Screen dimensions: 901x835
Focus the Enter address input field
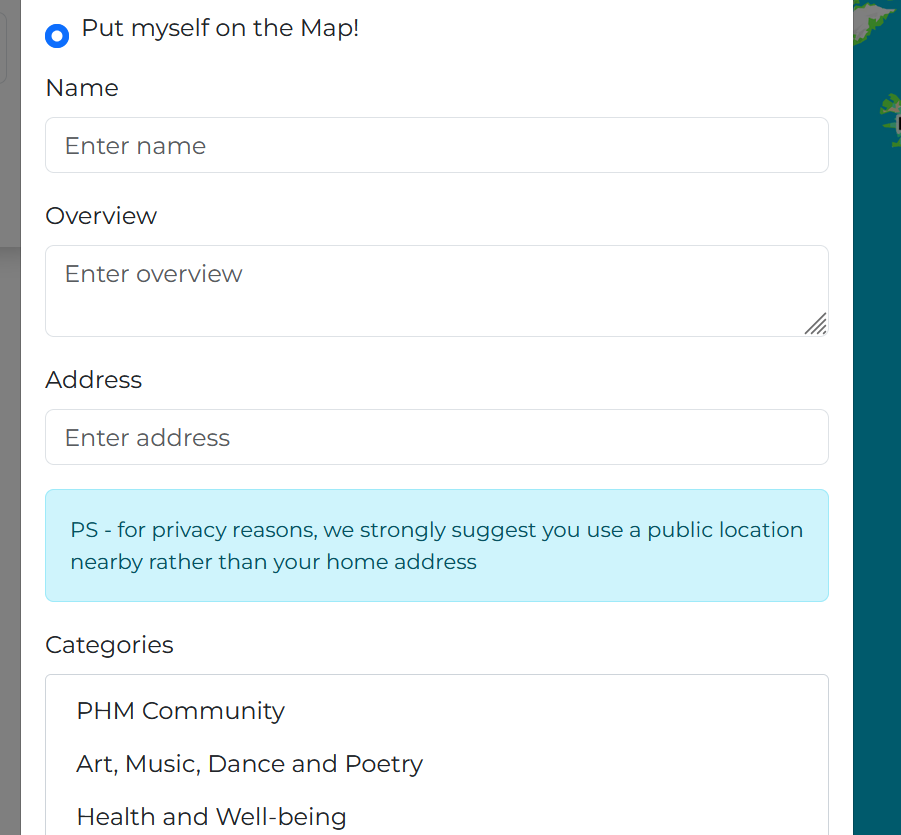click(437, 437)
